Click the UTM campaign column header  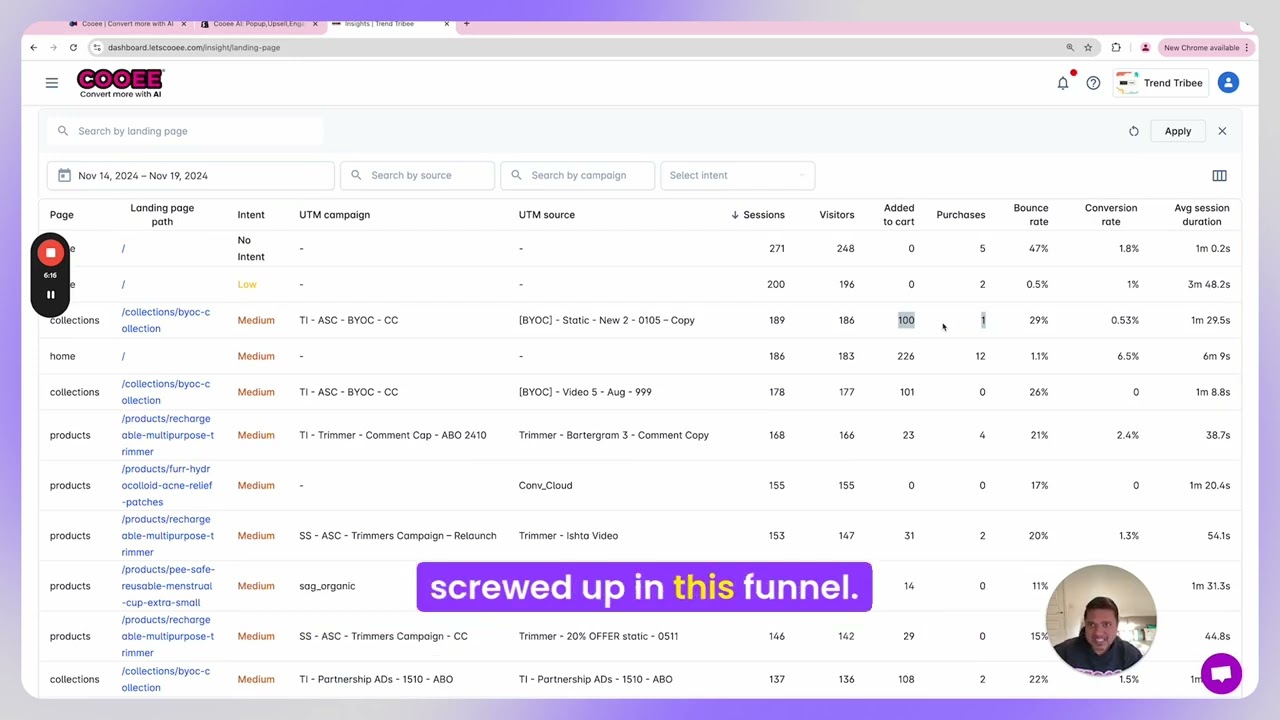pyautogui.click(x=334, y=215)
